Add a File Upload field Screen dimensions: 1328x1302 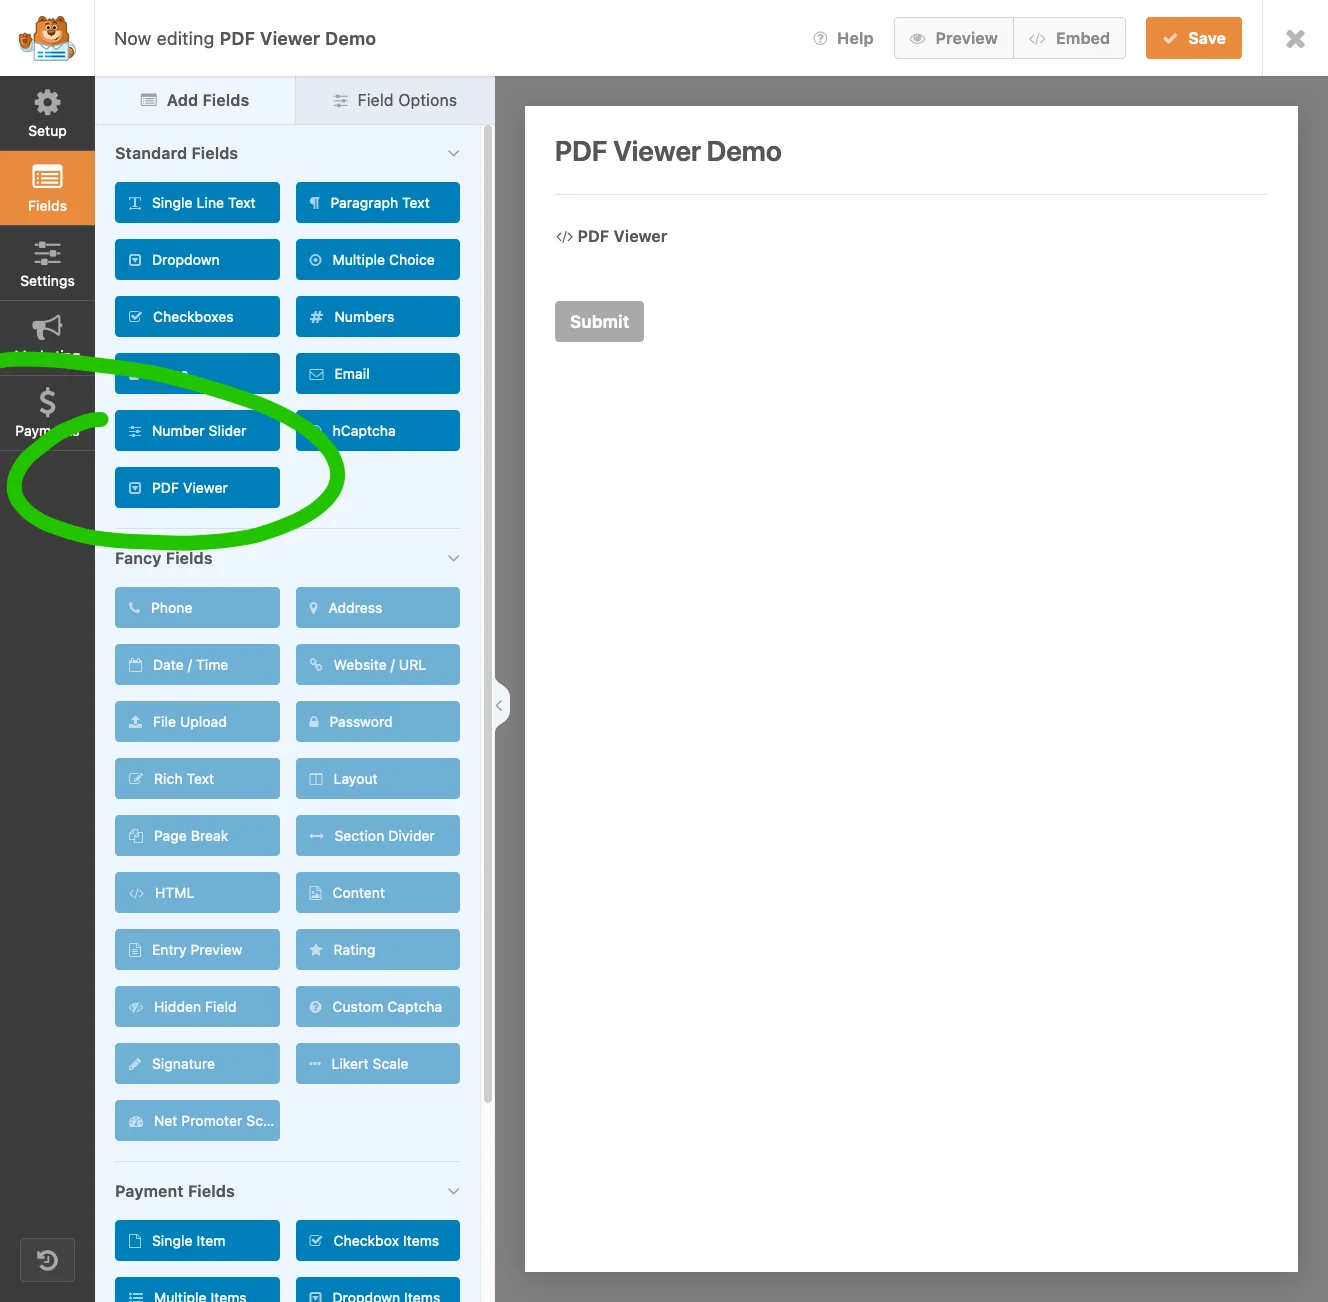(x=197, y=722)
